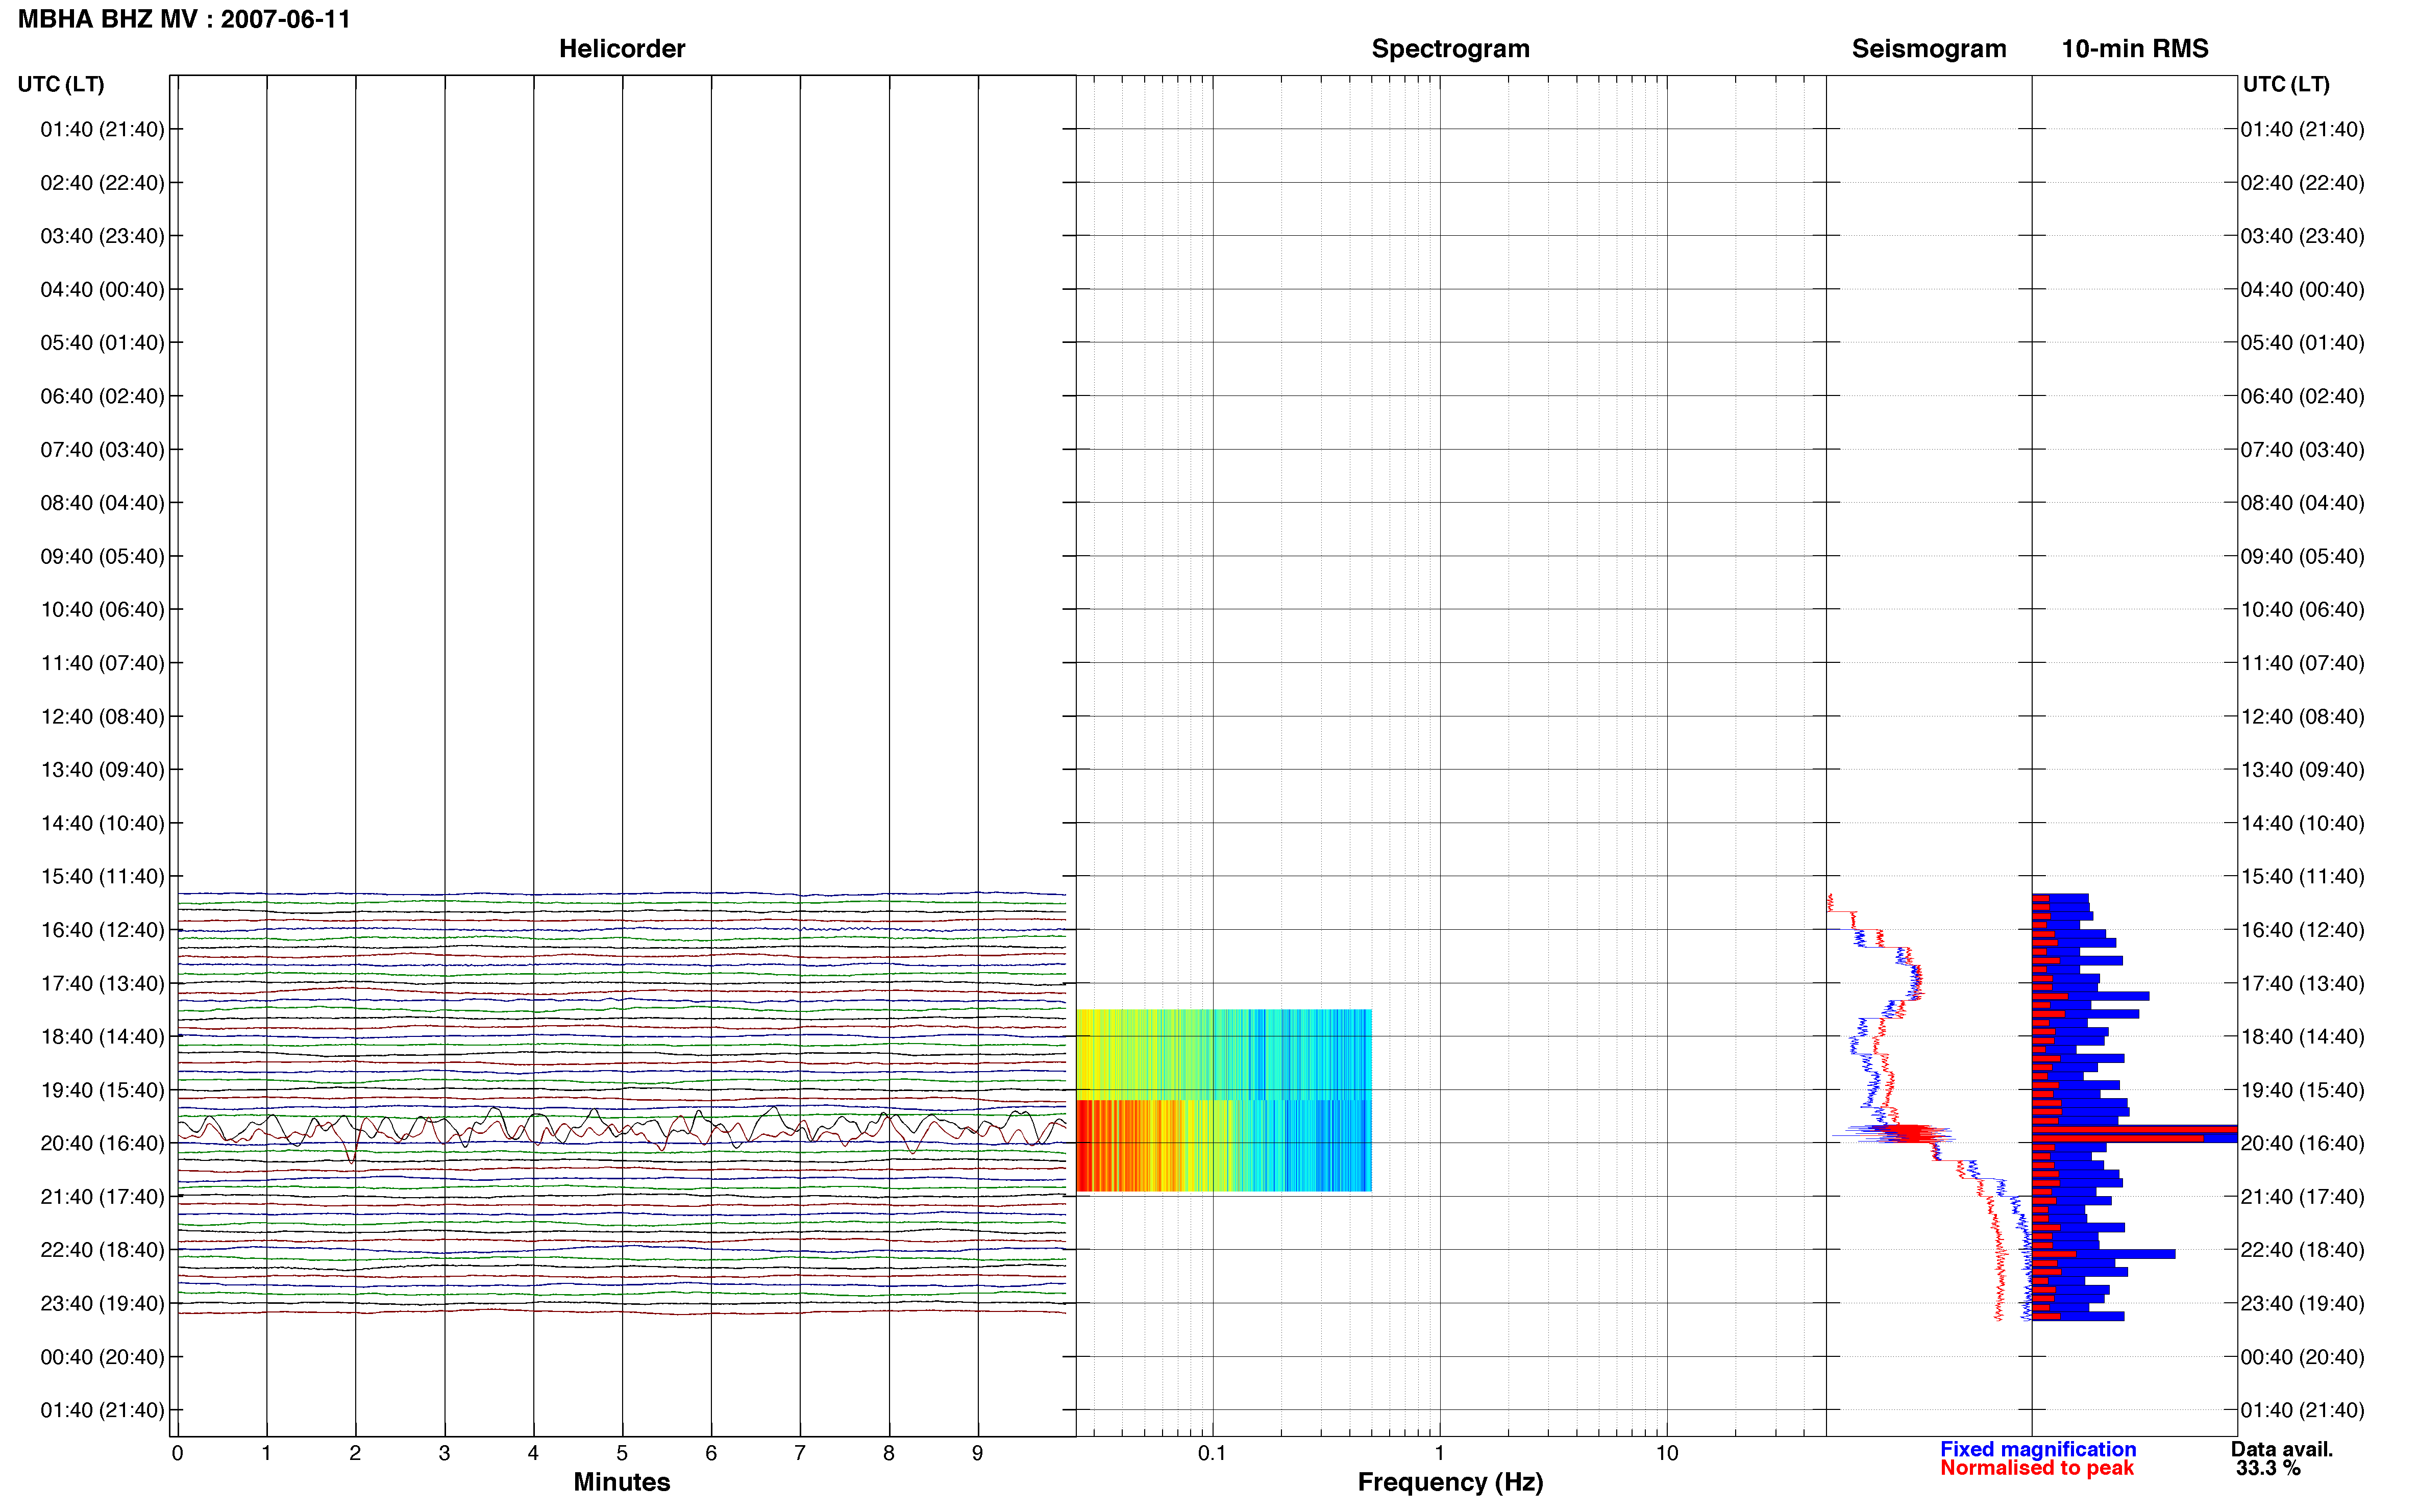
Task: Click the red-orange lower spectrogram block
Action: (x=1223, y=1145)
